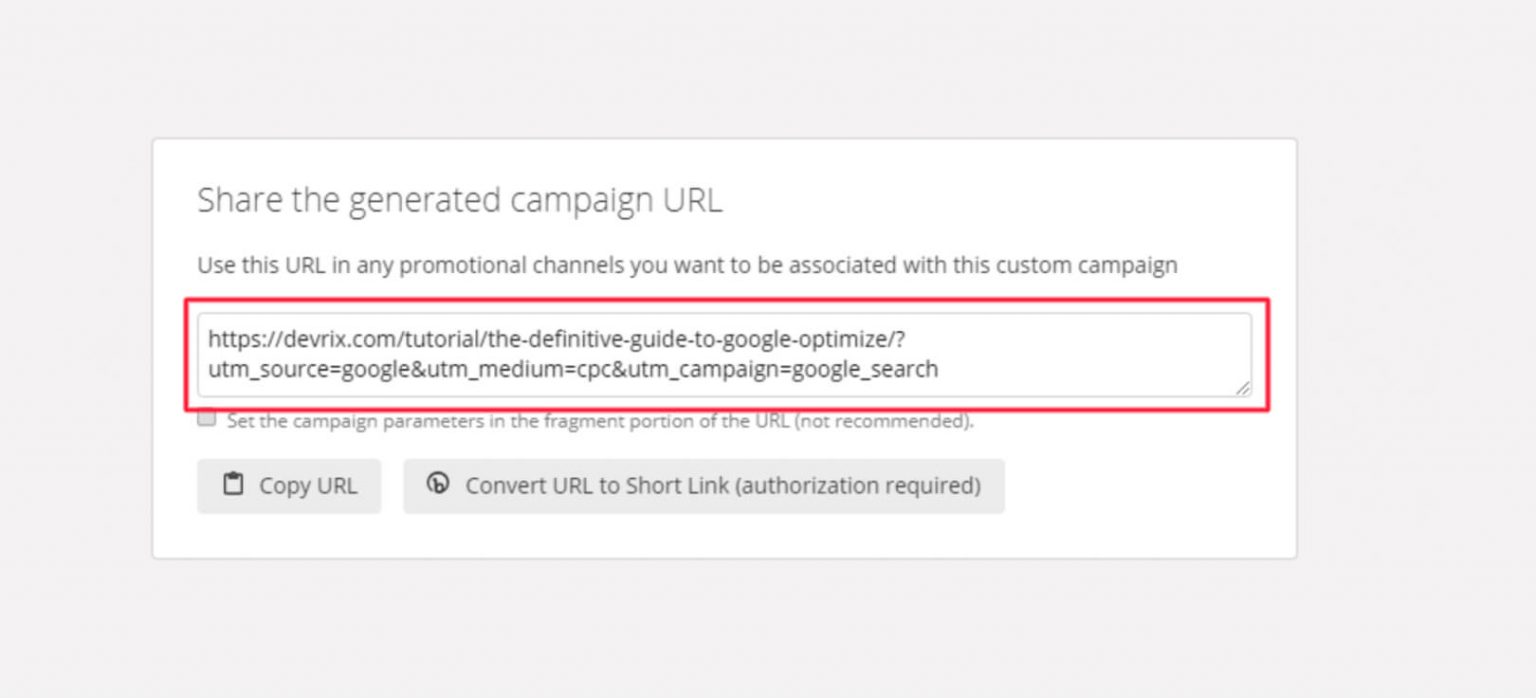
Task: Click the Copy URL button
Action: (x=290, y=485)
